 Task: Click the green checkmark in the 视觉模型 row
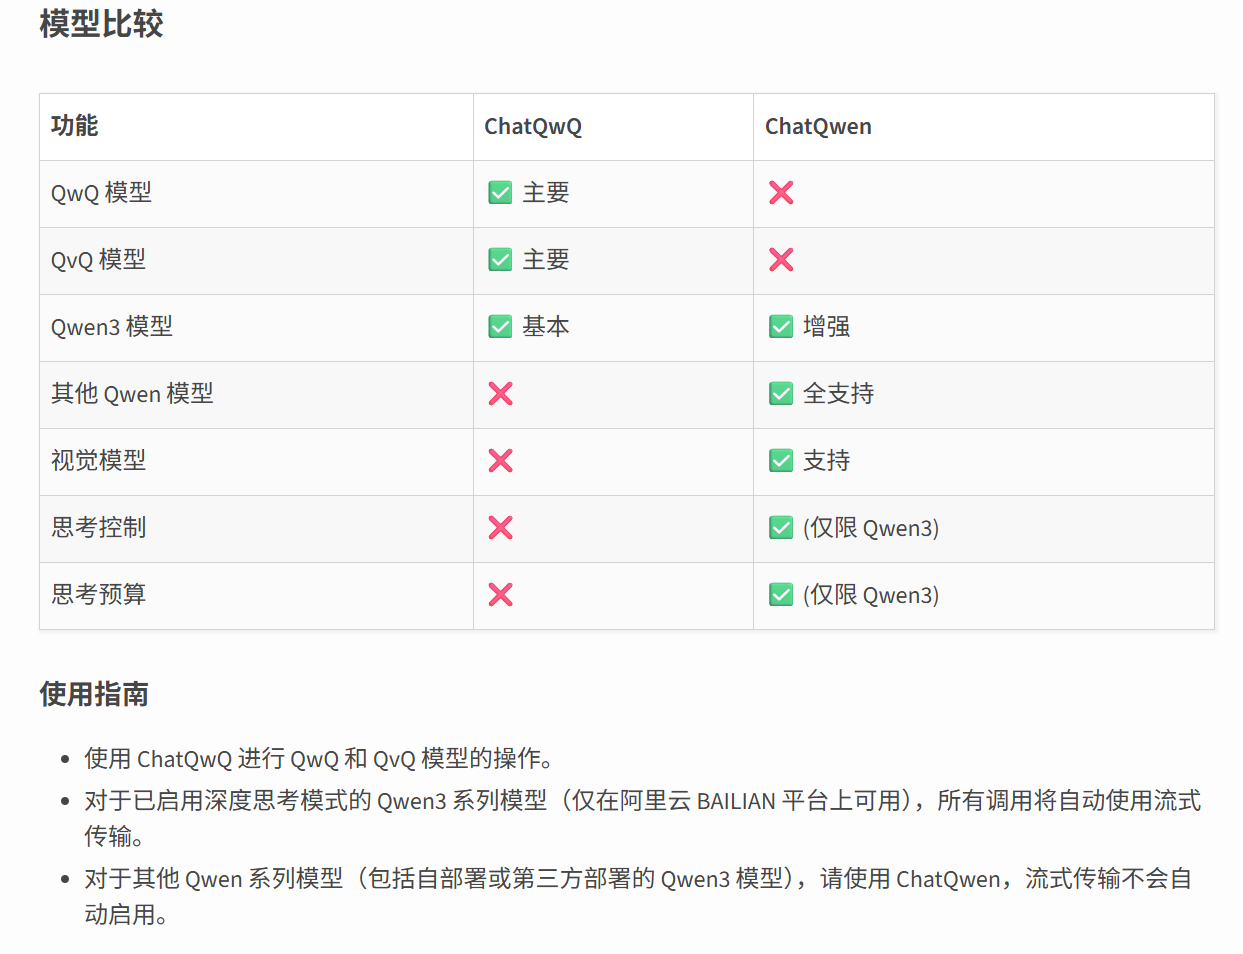click(x=781, y=461)
